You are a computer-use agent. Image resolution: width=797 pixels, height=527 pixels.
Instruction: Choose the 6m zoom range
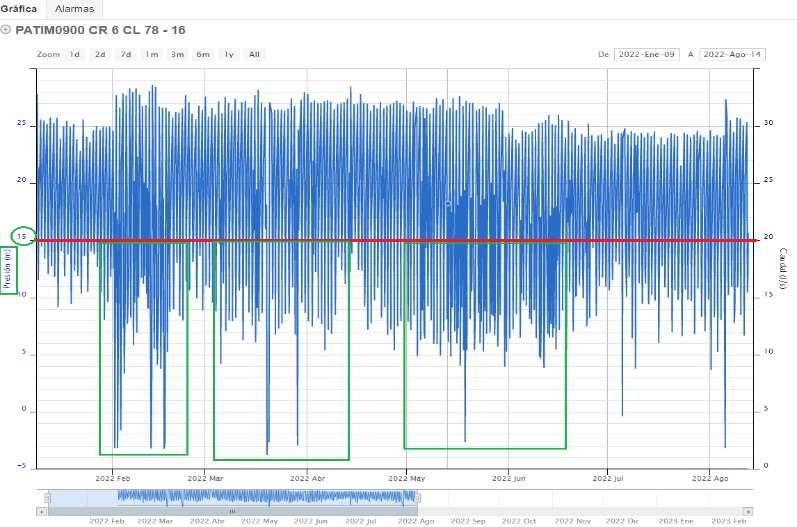(x=203, y=54)
